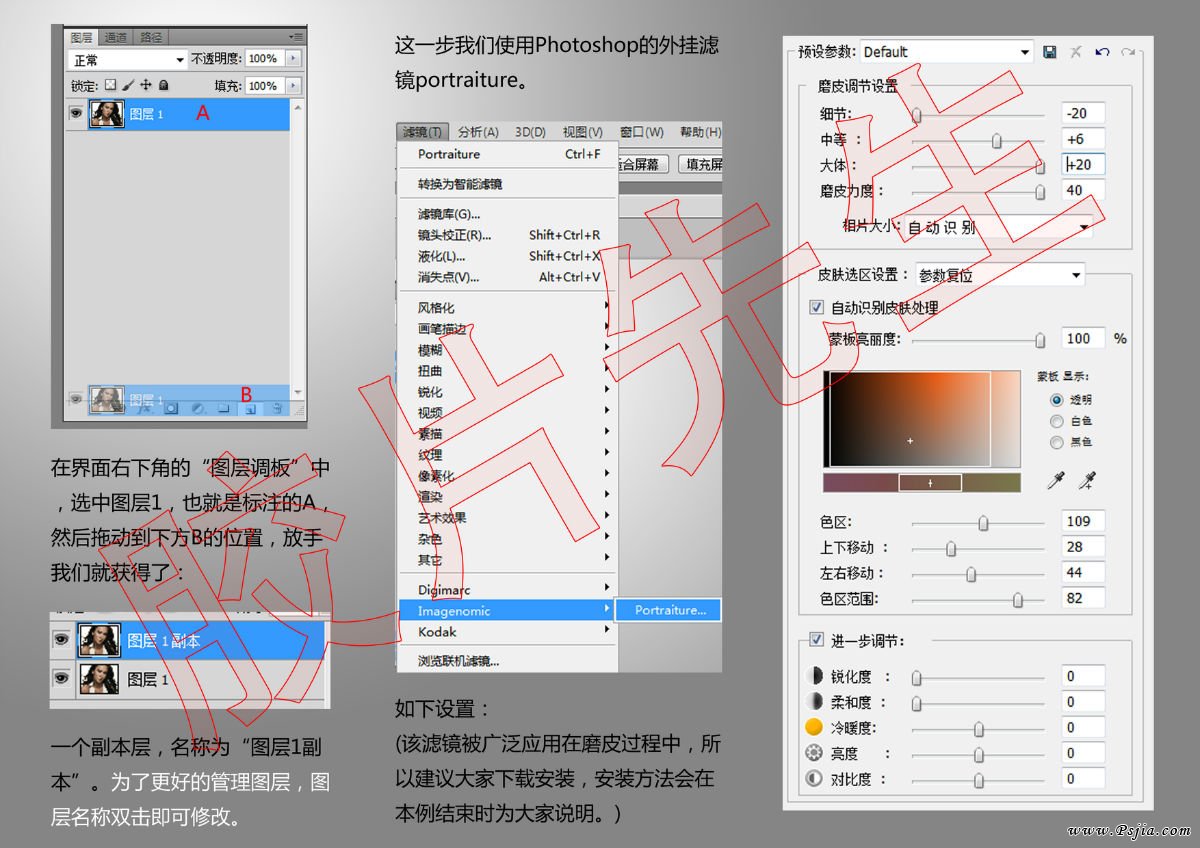Toggle visibility of 图层 1 副本 layer
1200x848 pixels.
point(61,640)
